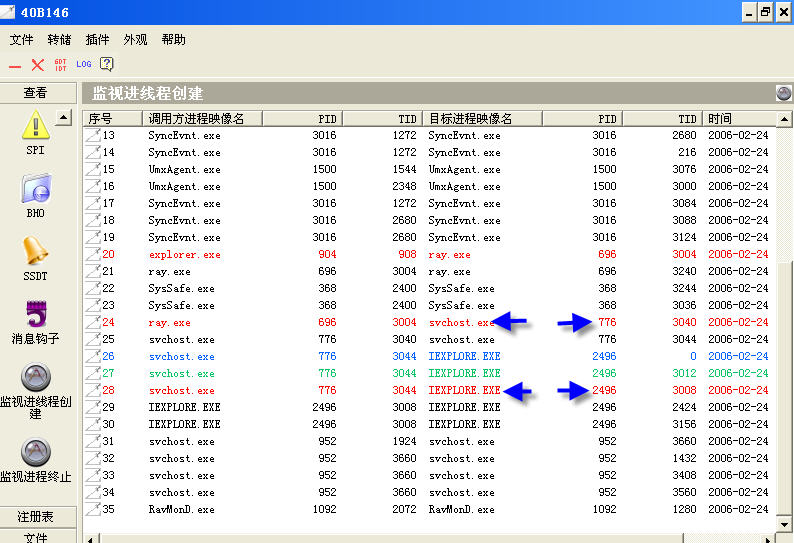794x543 pixels.
Task: Click the help question mark toolbar icon
Action: tap(106, 65)
